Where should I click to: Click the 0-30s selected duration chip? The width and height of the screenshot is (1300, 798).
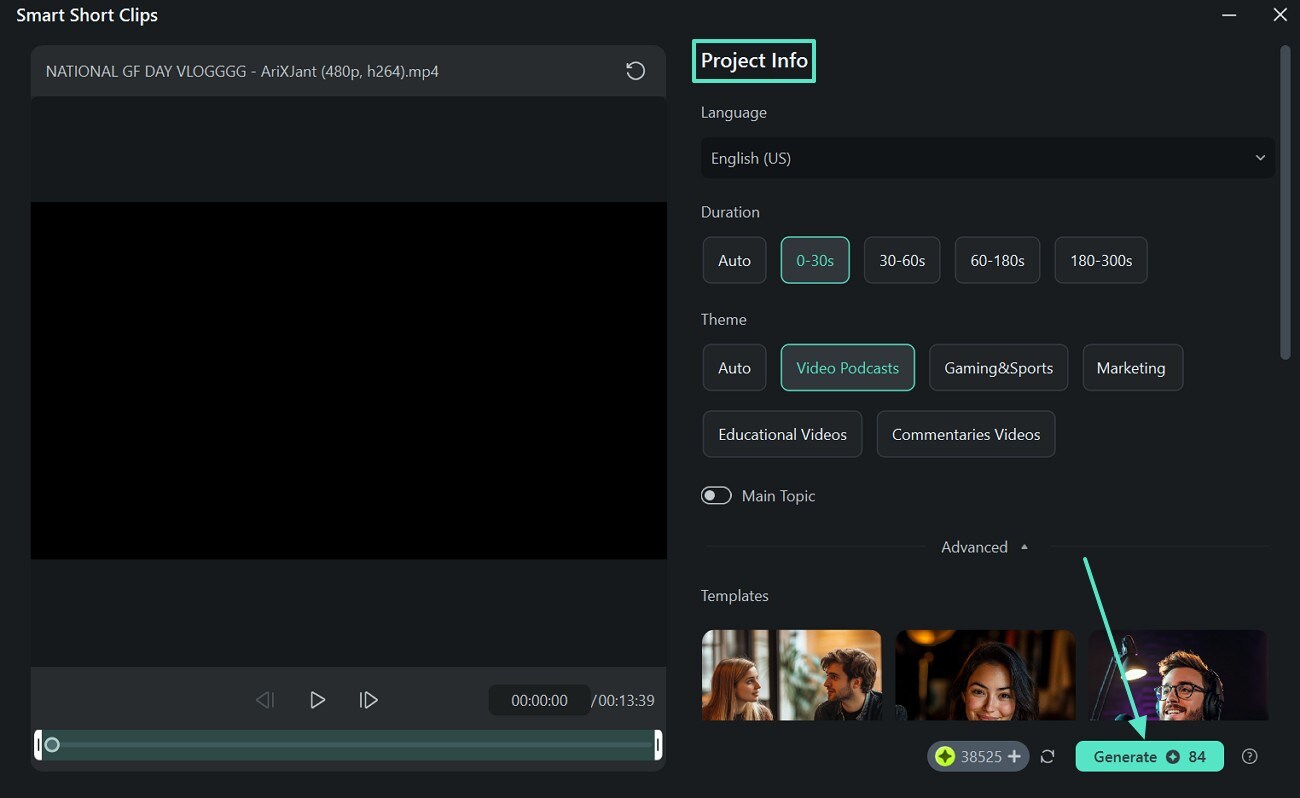(814, 260)
